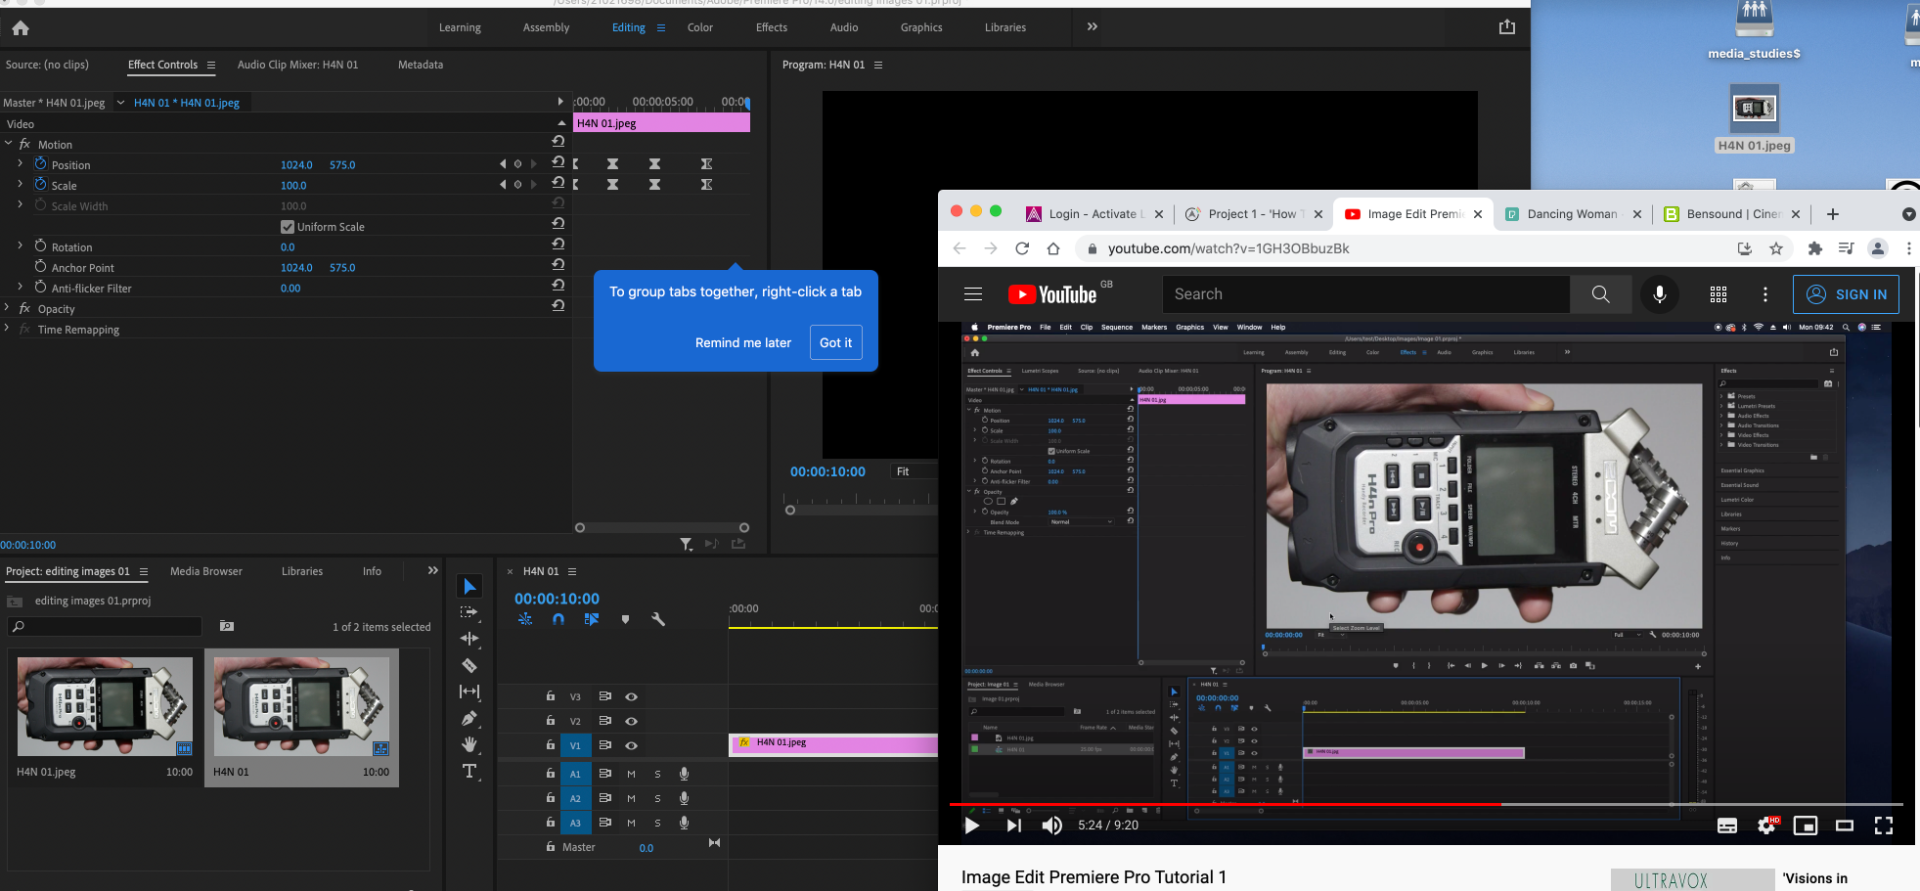Click Got it in Chrome tip
1920x891 pixels.
point(836,343)
